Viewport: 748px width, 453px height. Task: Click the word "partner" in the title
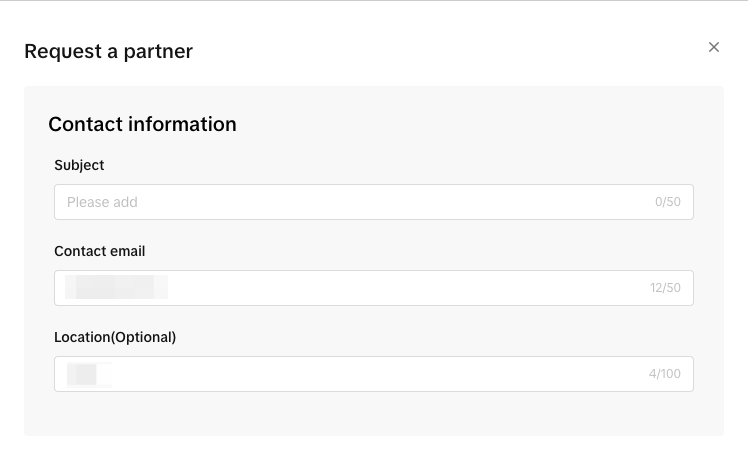point(158,51)
